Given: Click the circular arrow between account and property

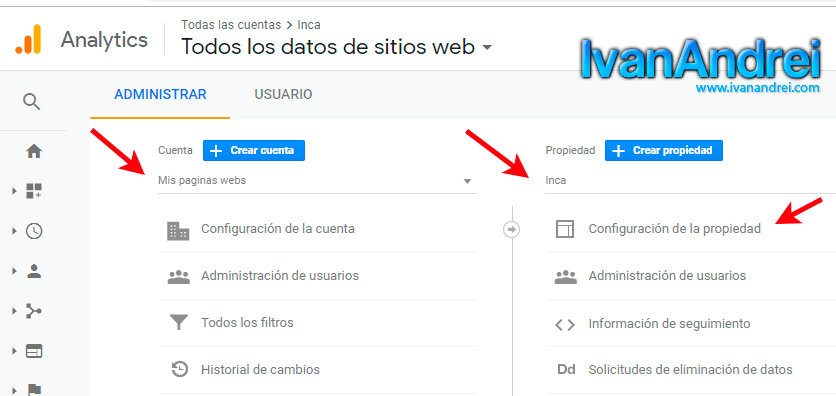Looking at the screenshot, I should coord(512,230).
